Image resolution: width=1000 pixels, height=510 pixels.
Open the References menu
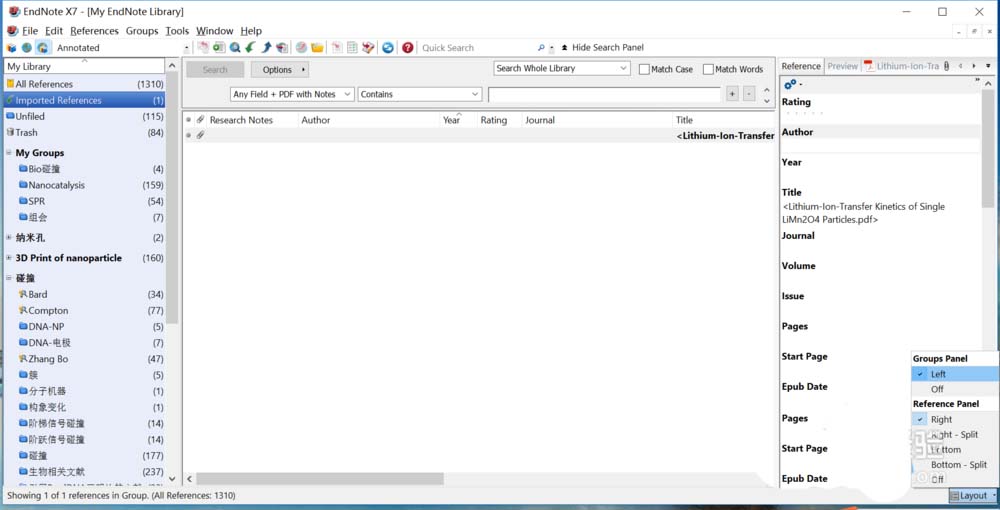[x=94, y=31]
